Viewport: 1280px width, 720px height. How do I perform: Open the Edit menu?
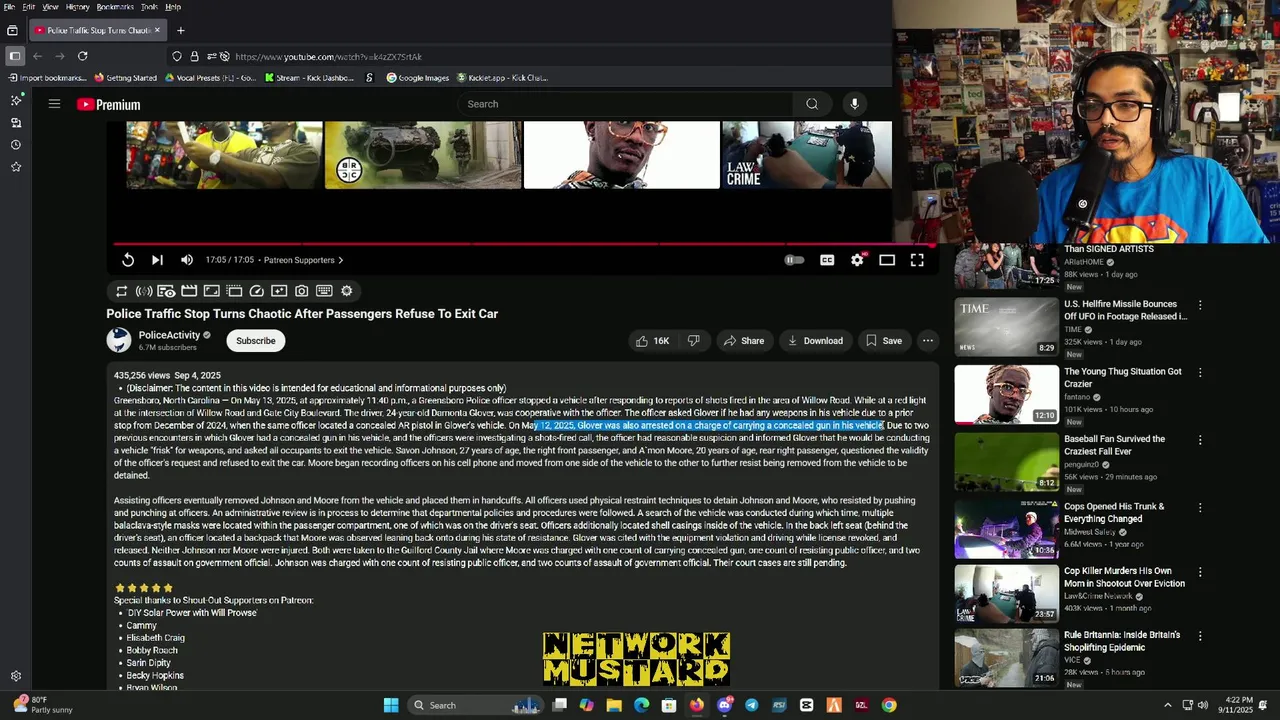tap(29, 7)
